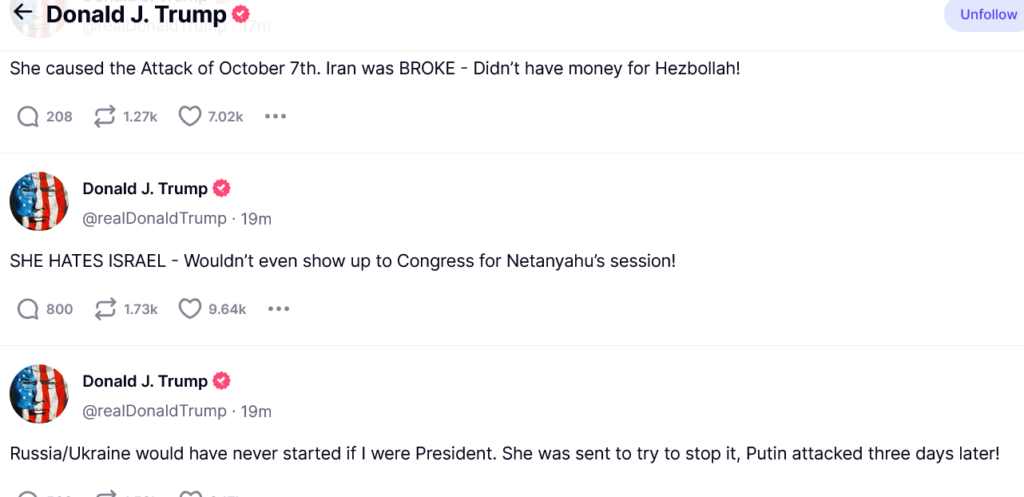
Task: Open avatar on SHE HATES ISRAEL post
Action: [39, 201]
